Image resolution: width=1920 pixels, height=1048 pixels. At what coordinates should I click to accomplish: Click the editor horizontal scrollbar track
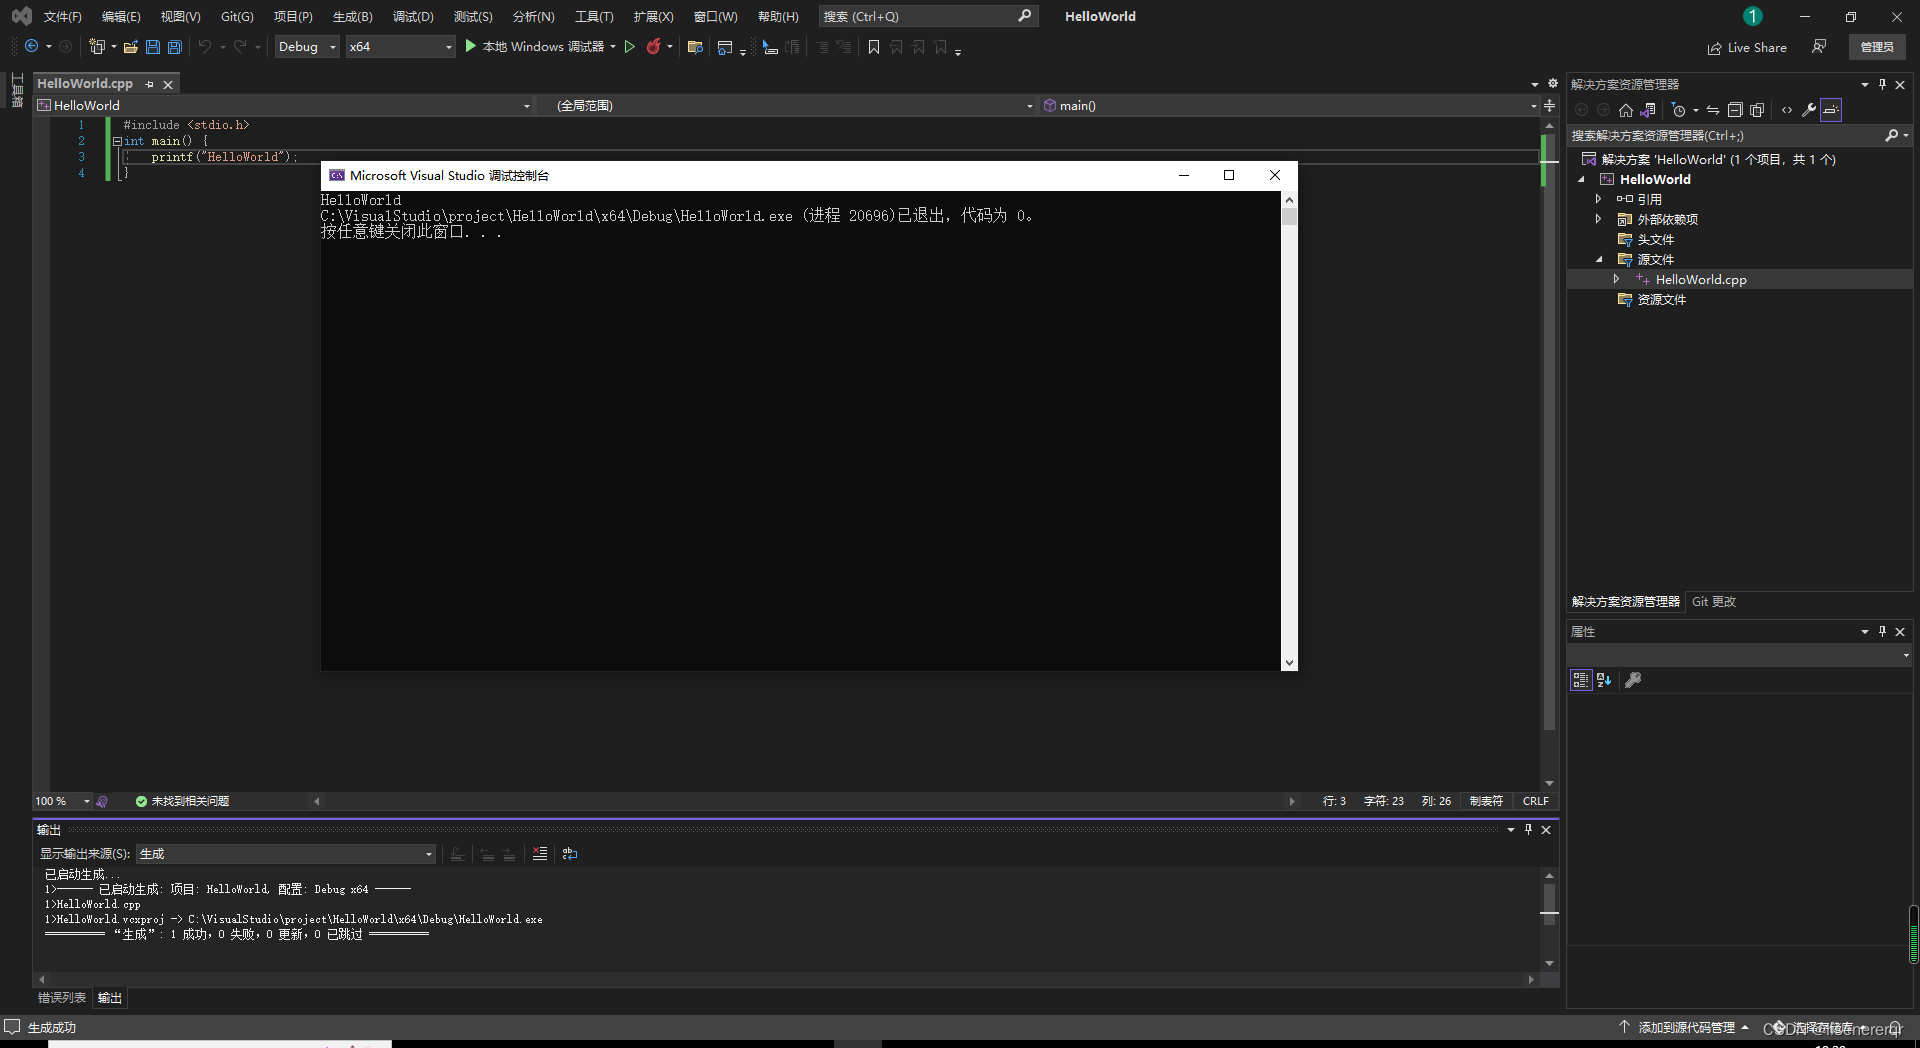[x=804, y=801]
